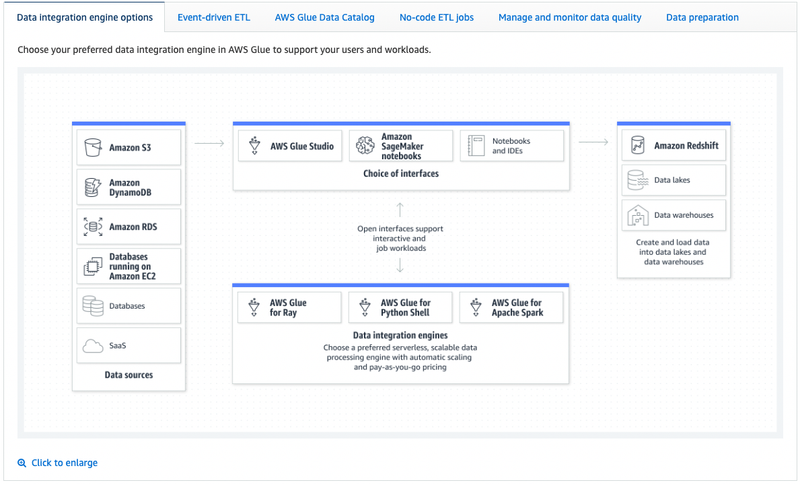
Task: Click 'Amazon SageMaker notebooks' label
Action: click(403, 146)
